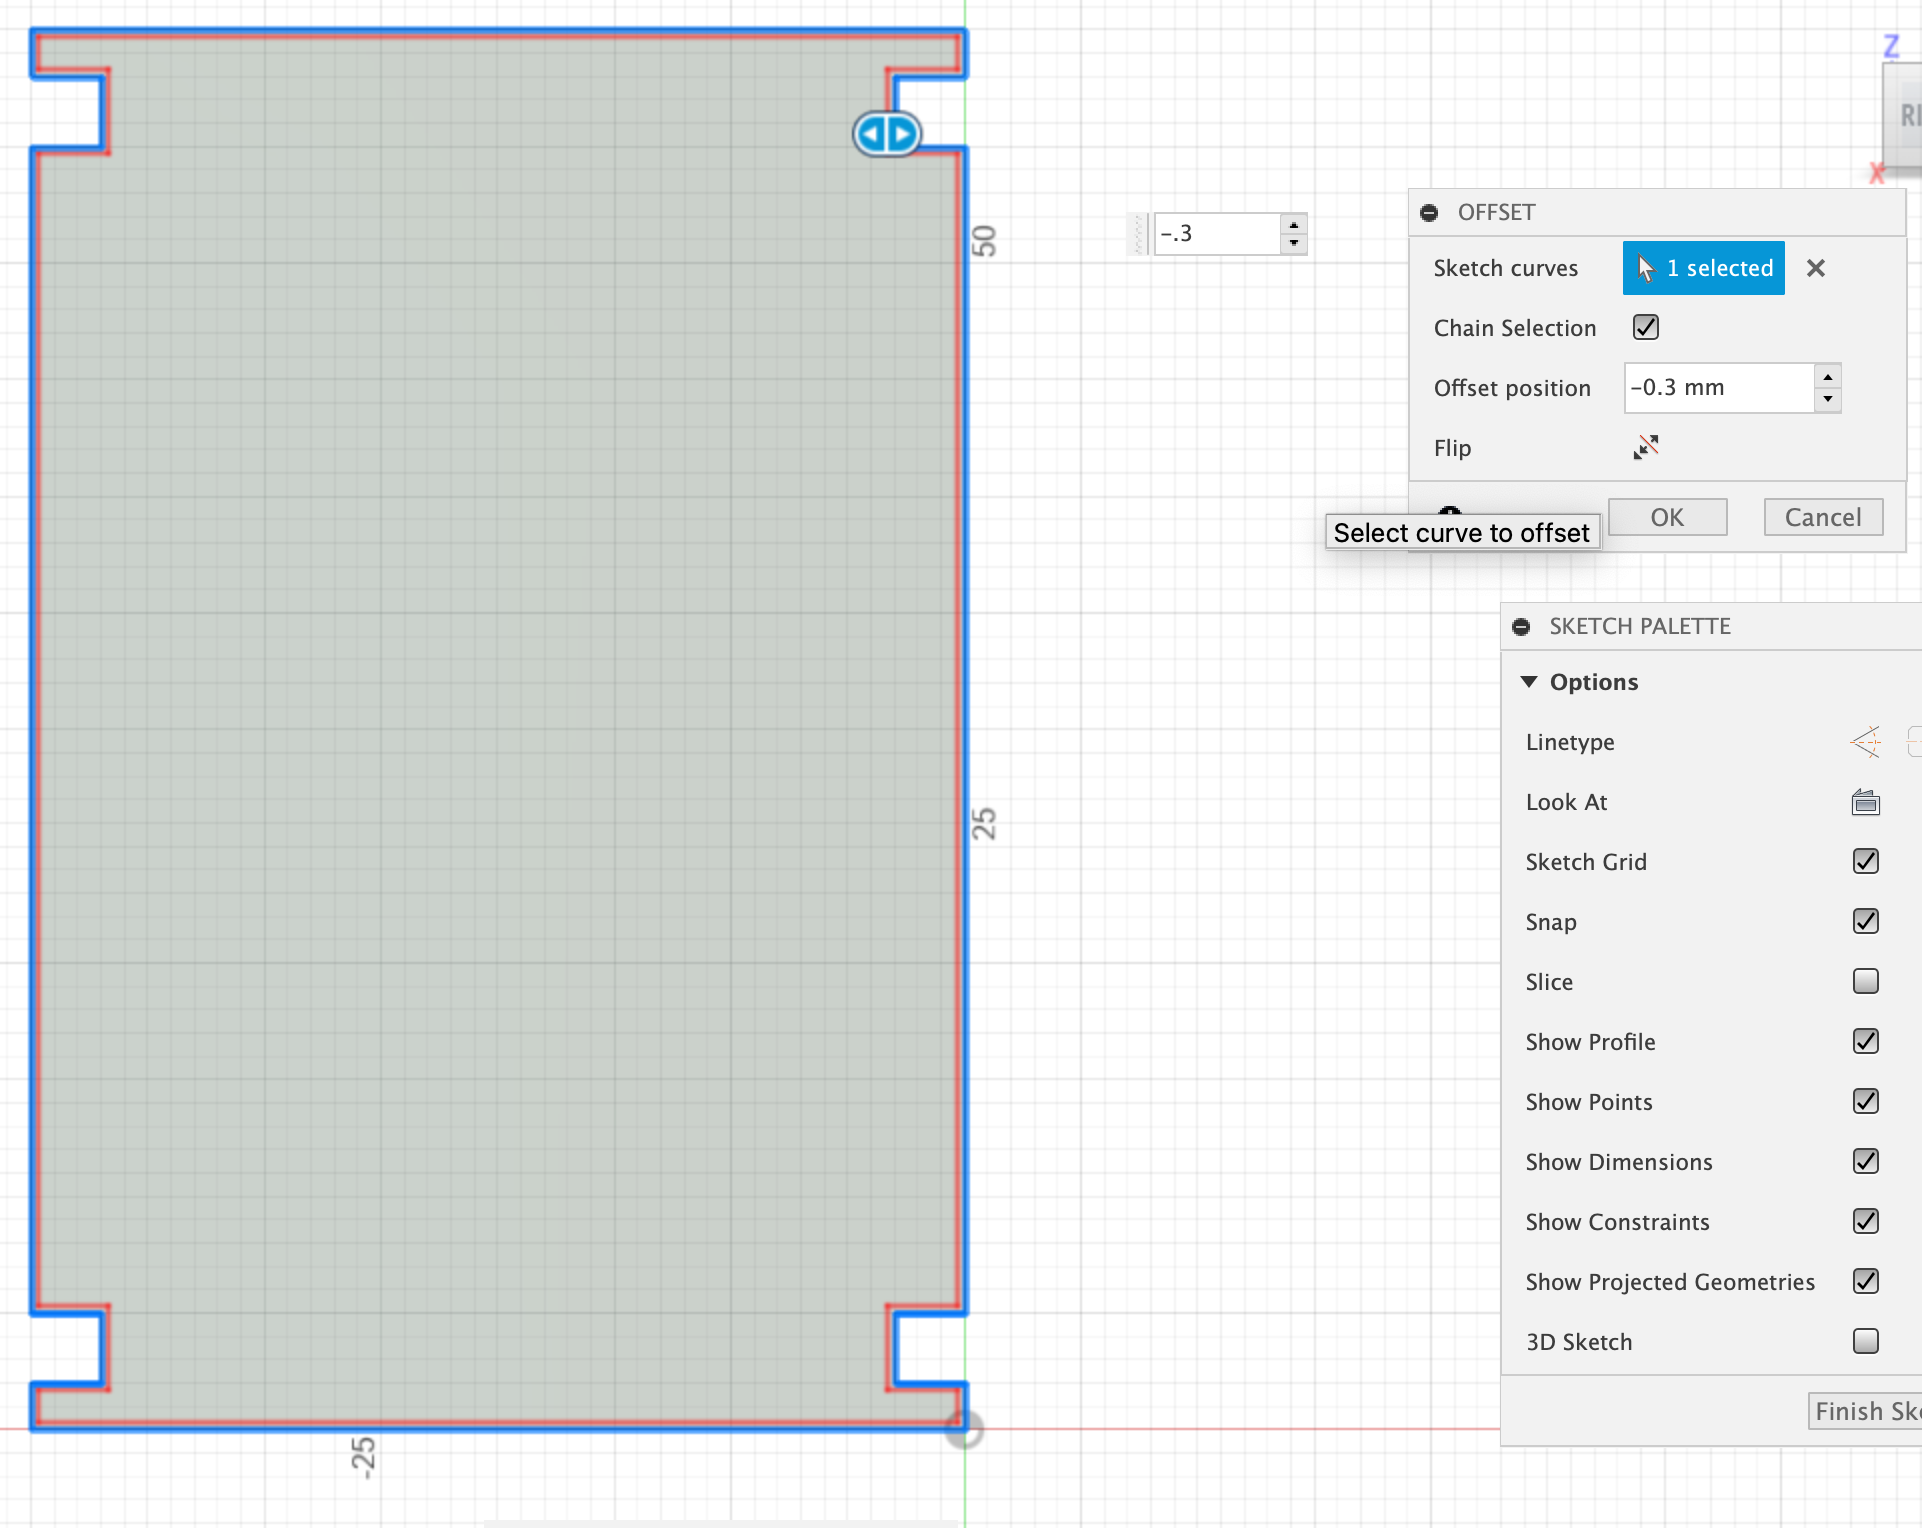1922x1528 pixels.
Task: Click the Offset position input field
Action: (1716, 387)
